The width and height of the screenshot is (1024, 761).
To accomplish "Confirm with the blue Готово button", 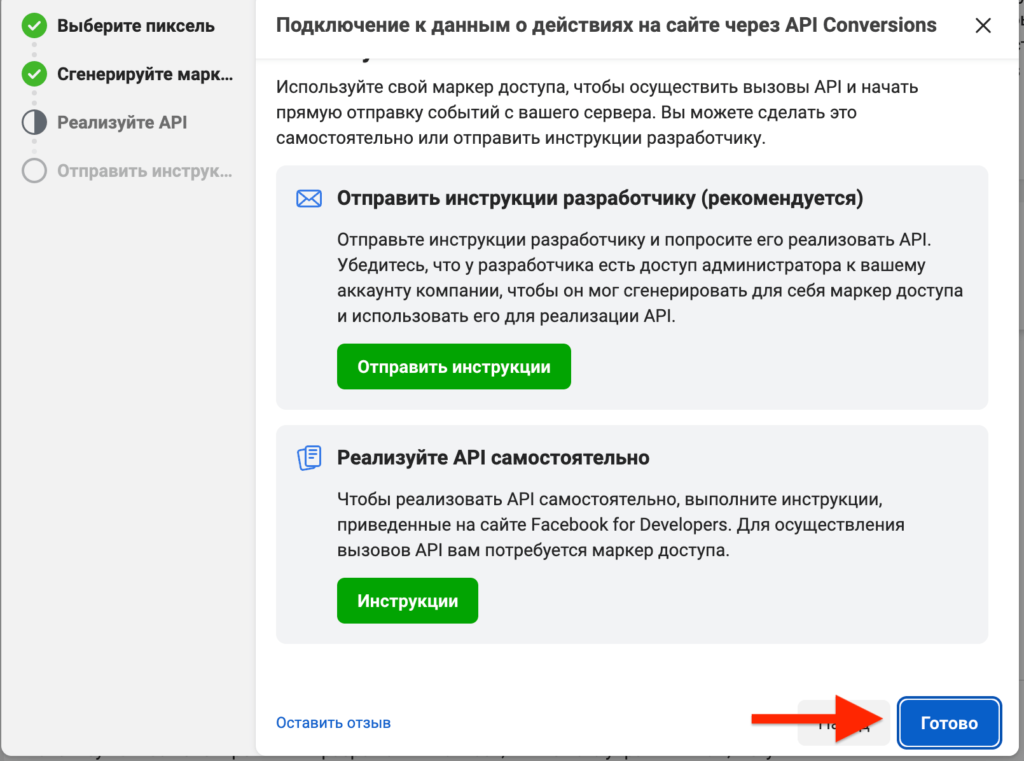I will coord(949,723).
